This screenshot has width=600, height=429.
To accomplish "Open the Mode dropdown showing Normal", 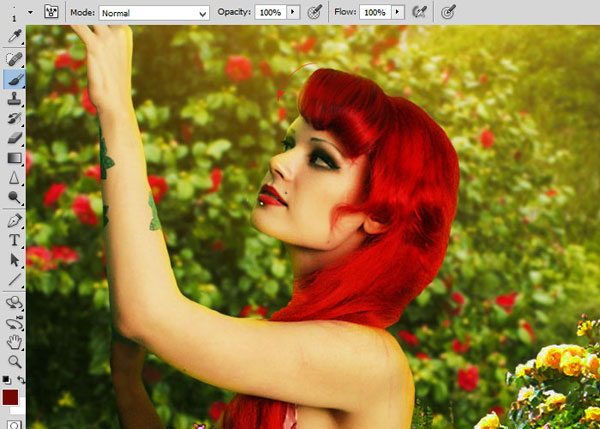I will pos(154,13).
